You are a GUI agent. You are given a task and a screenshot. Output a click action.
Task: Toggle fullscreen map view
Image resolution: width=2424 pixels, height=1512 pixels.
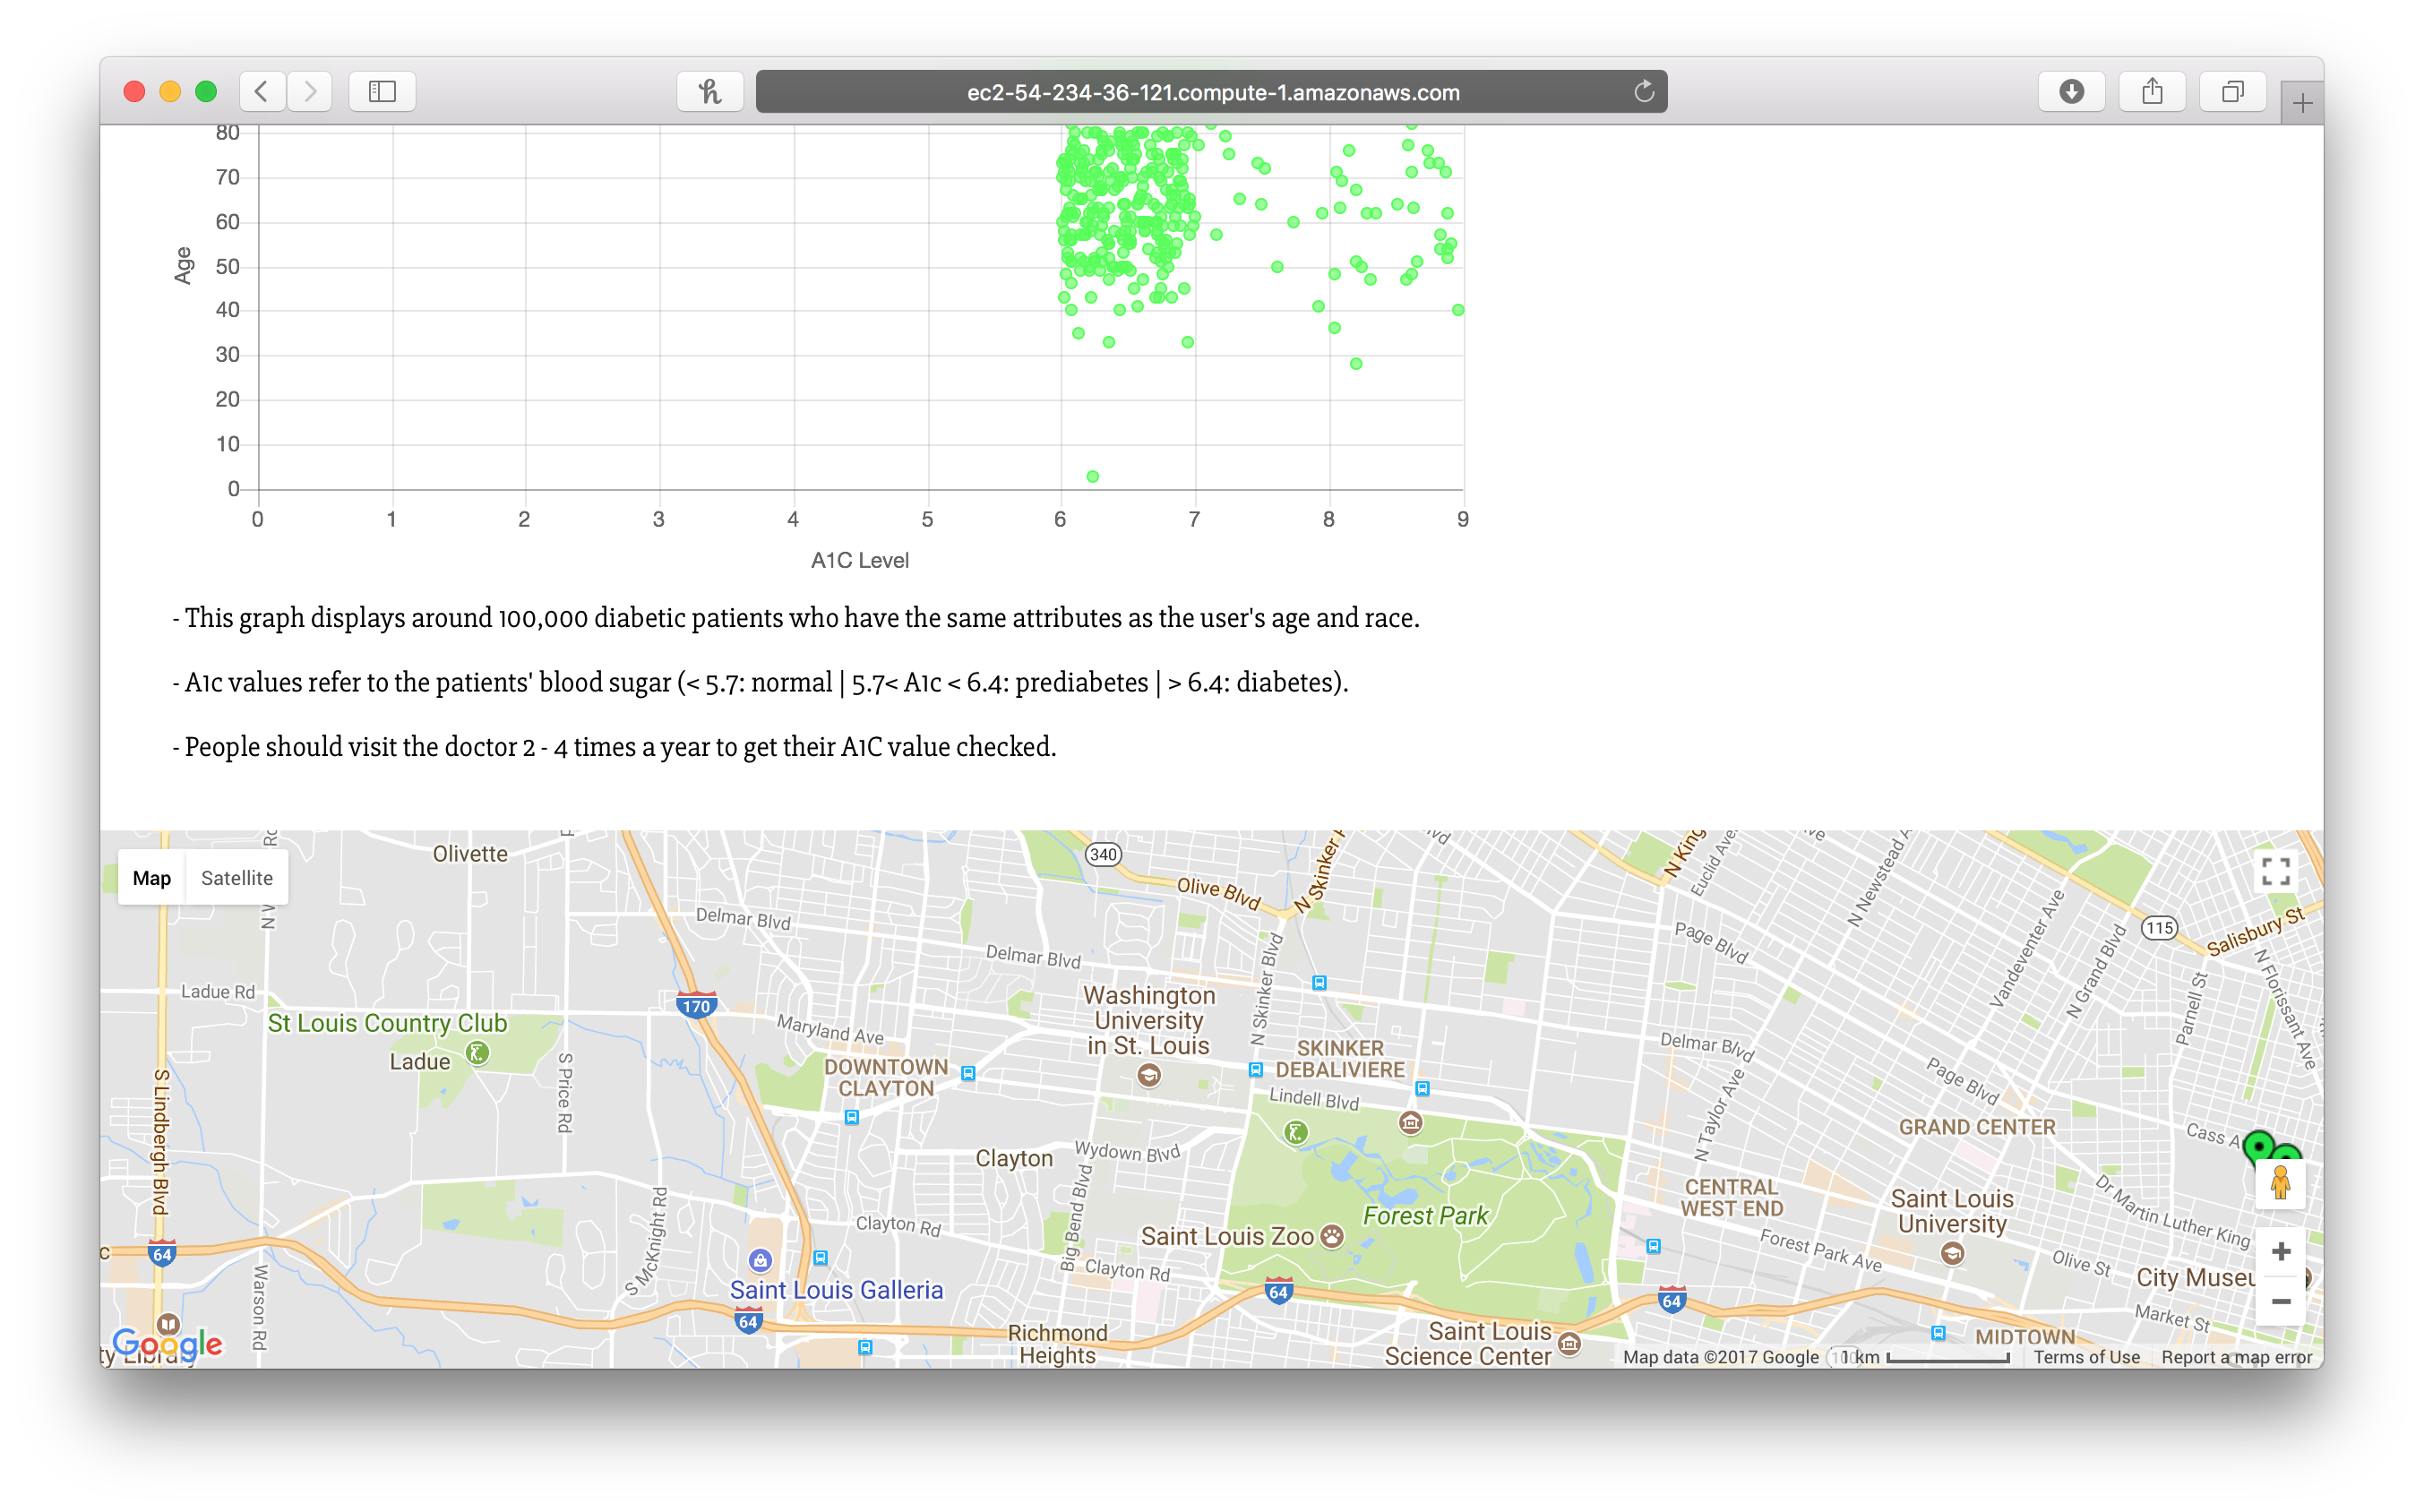tap(2275, 872)
